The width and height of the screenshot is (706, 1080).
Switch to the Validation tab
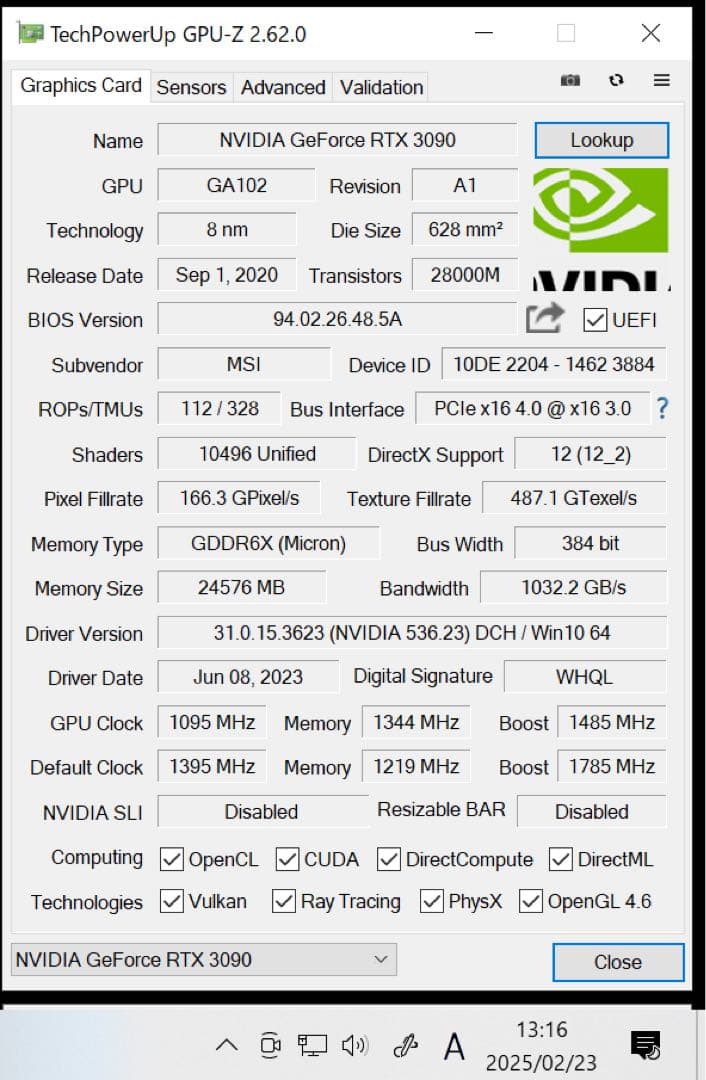pos(381,87)
